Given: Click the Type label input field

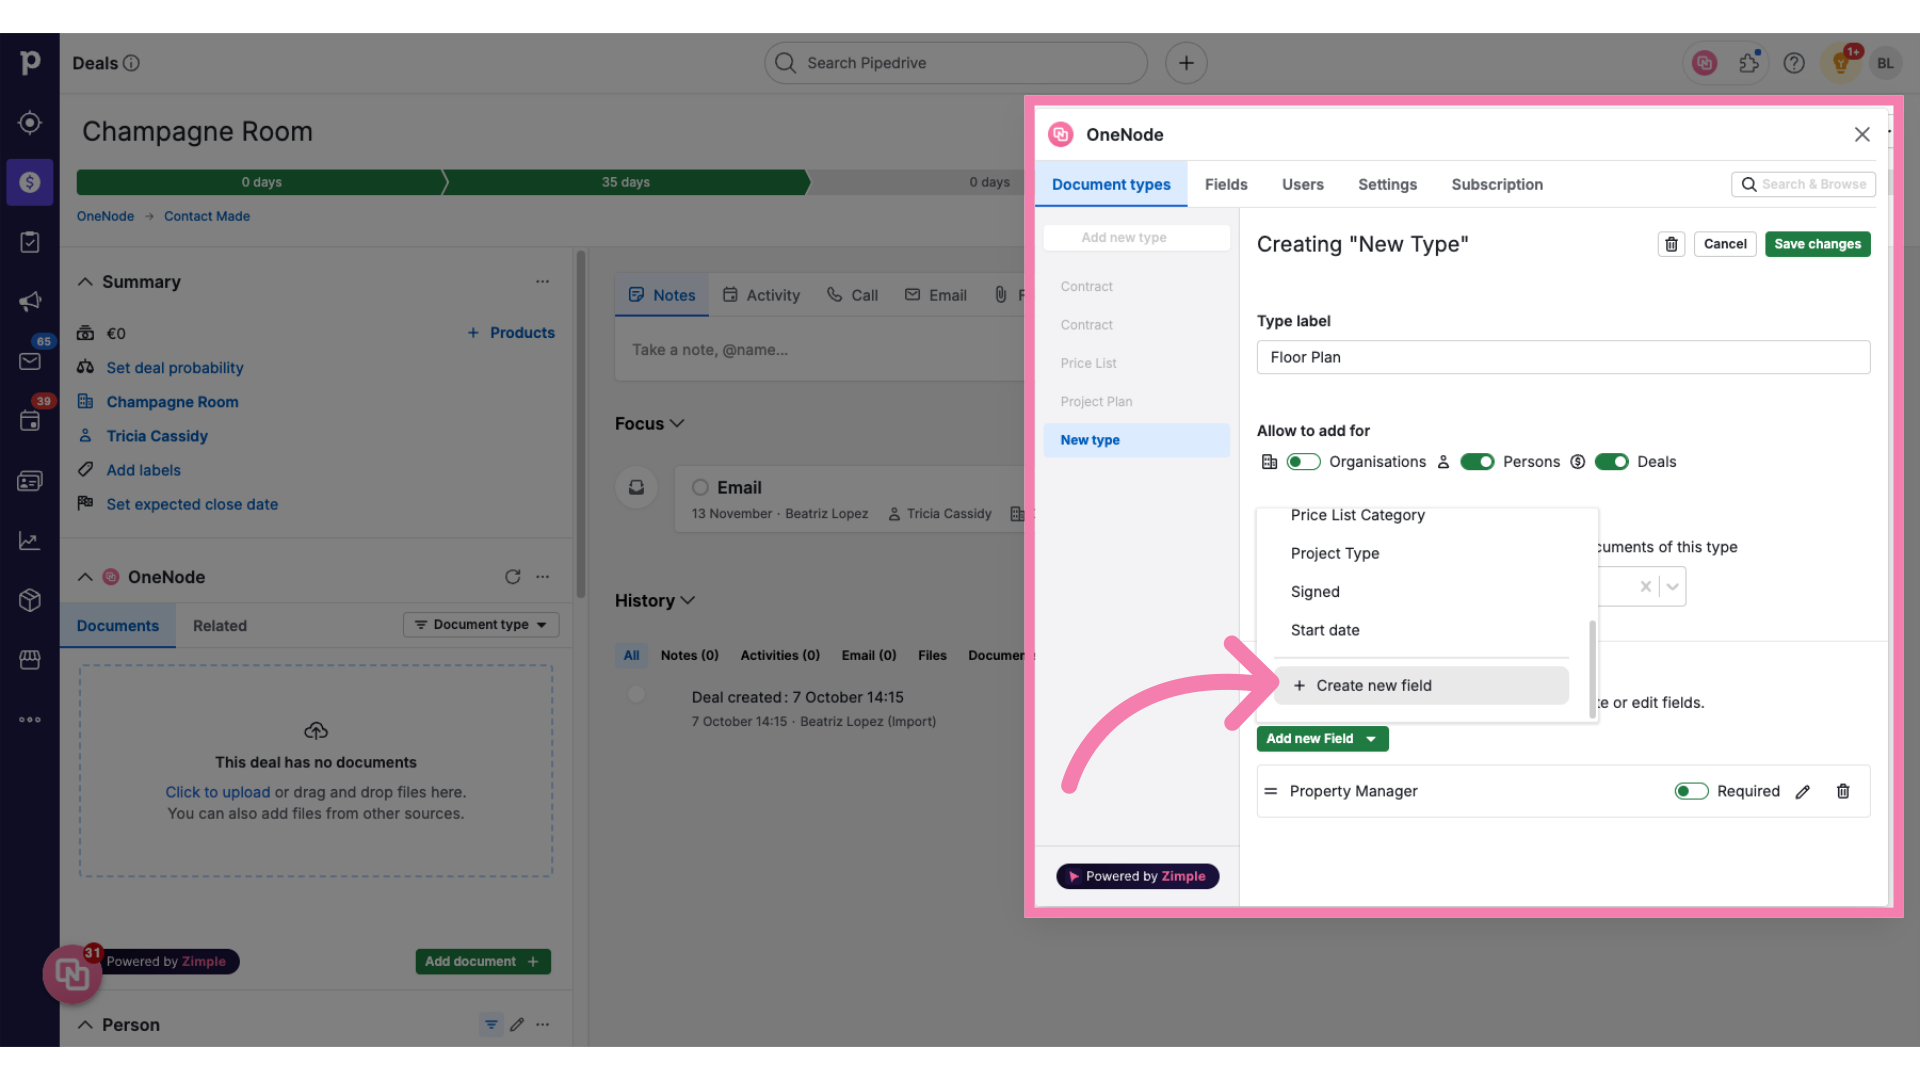Looking at the screenshot, I should click(x=1563, y=356).
